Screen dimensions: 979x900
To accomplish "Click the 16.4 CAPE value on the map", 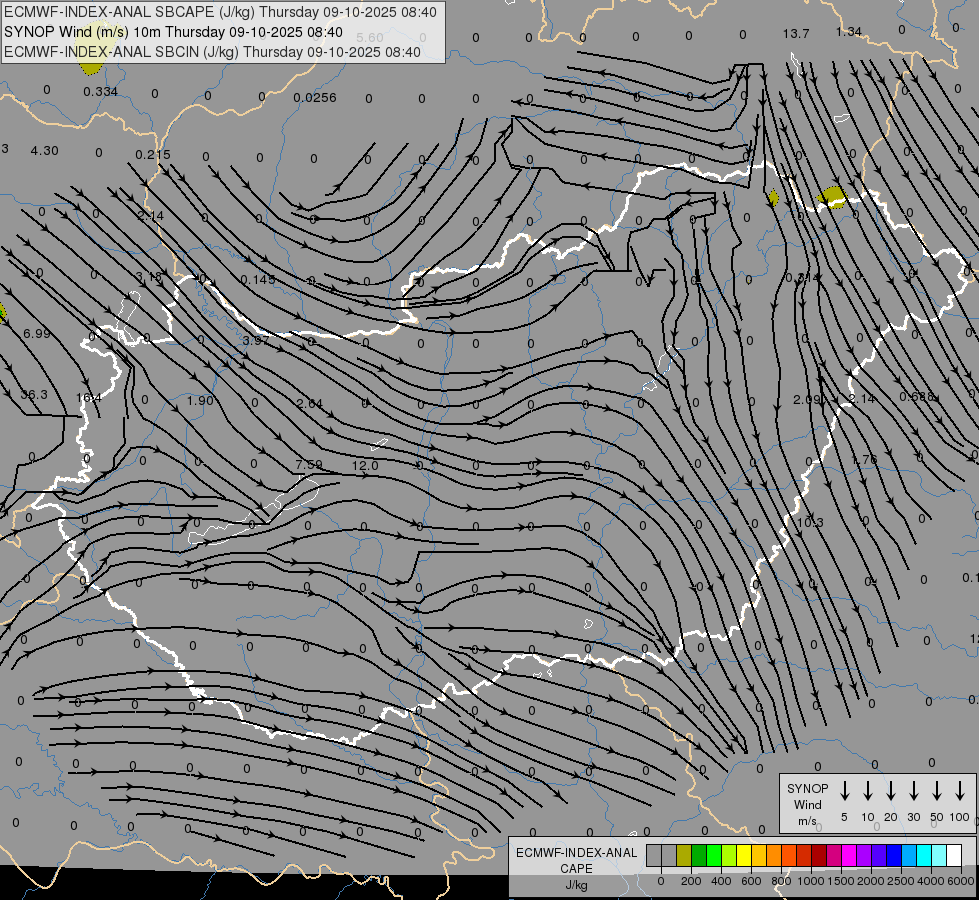I will pyautogui.click(x=89, y=397).
